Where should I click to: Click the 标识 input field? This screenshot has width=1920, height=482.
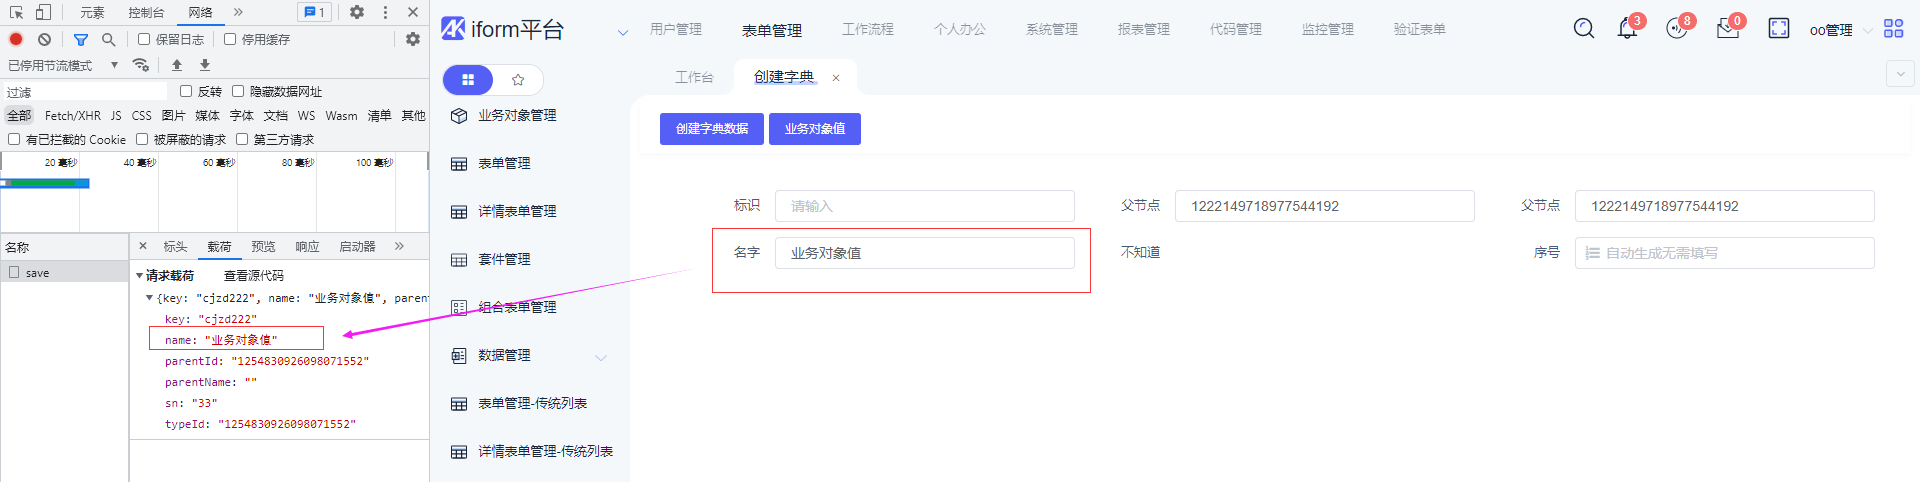924,206
